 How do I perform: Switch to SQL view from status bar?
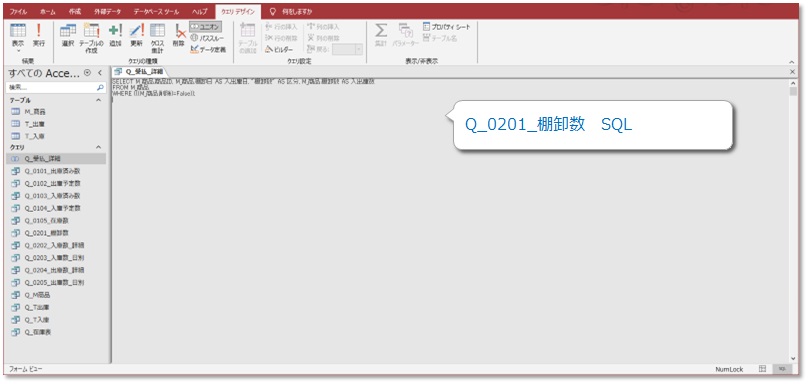point(783,369)
